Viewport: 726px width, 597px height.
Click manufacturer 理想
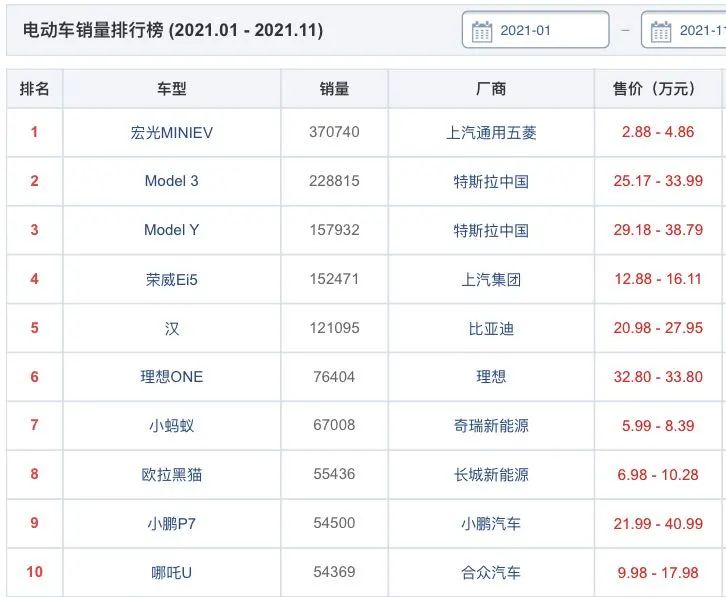click(x=491, y=377)
